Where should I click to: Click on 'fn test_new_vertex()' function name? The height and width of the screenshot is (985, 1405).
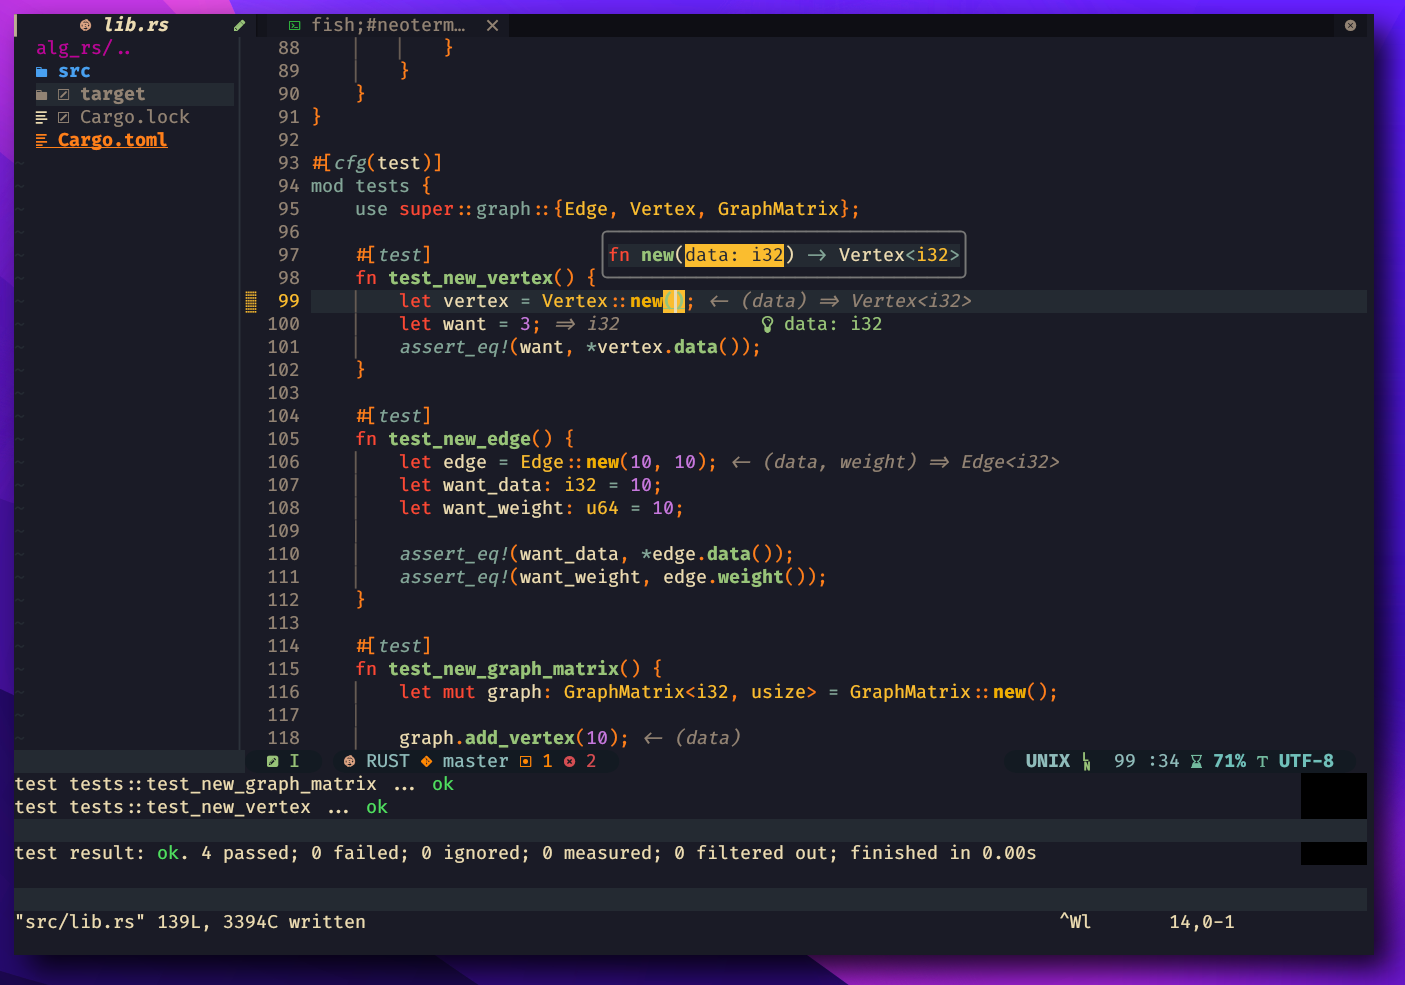(x=470, y=278)
